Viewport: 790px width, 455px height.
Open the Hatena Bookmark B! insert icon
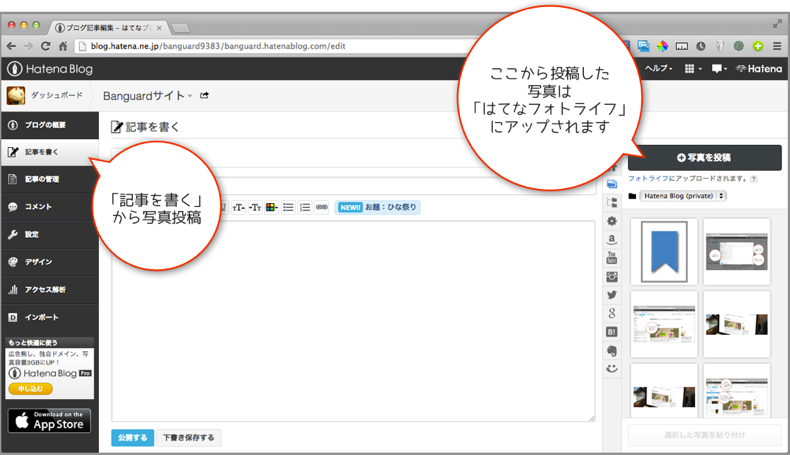tap(612, 332)
